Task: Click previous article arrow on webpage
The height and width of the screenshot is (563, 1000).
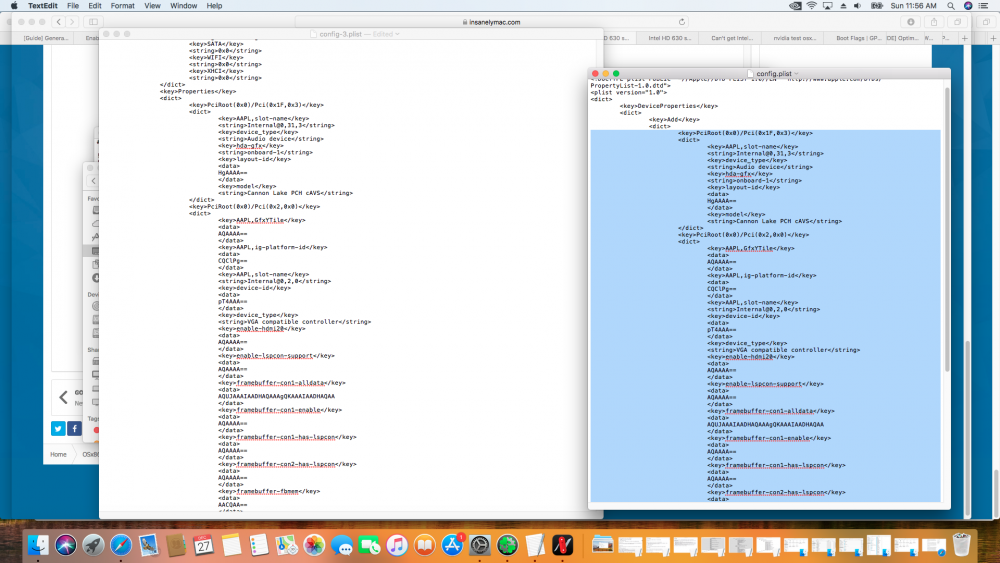Action: point(63,397)
